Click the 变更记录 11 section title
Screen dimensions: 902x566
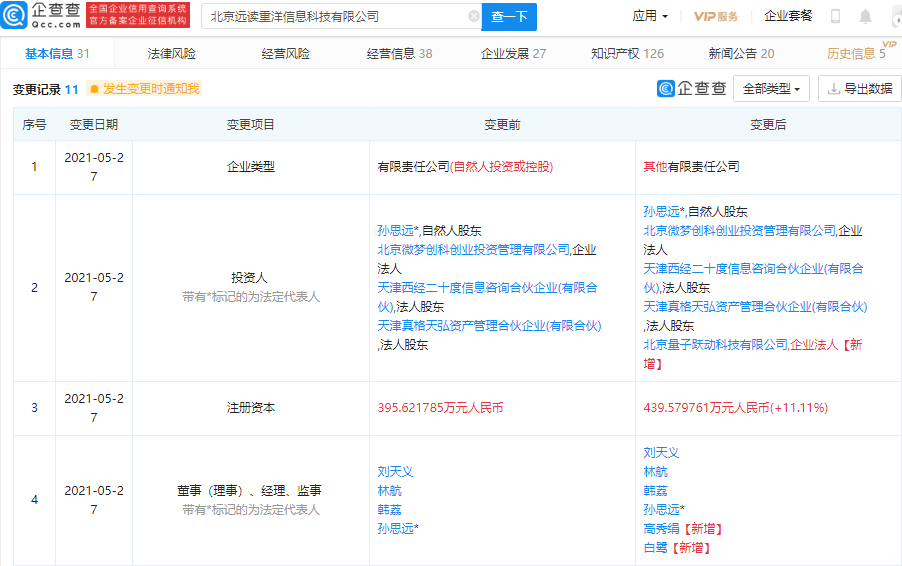(x=45, y=89)
